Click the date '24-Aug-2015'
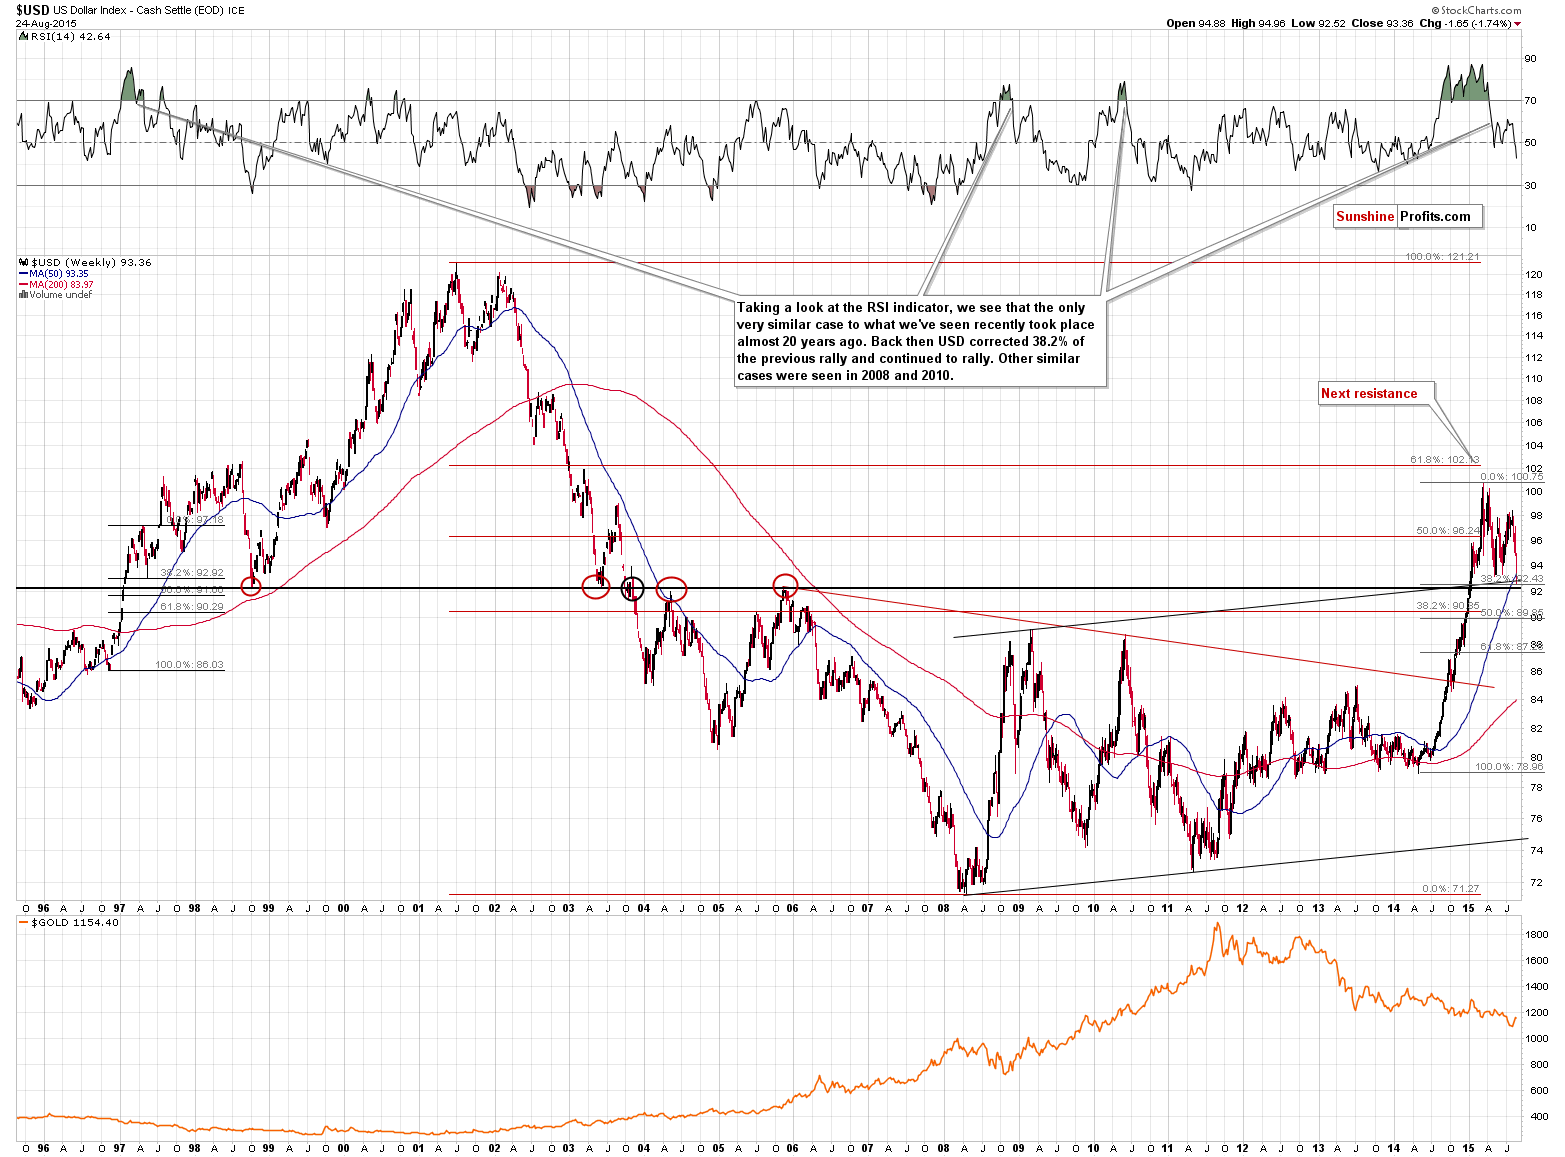Viewport: 1565px width, 1157px height. (46, 23)
